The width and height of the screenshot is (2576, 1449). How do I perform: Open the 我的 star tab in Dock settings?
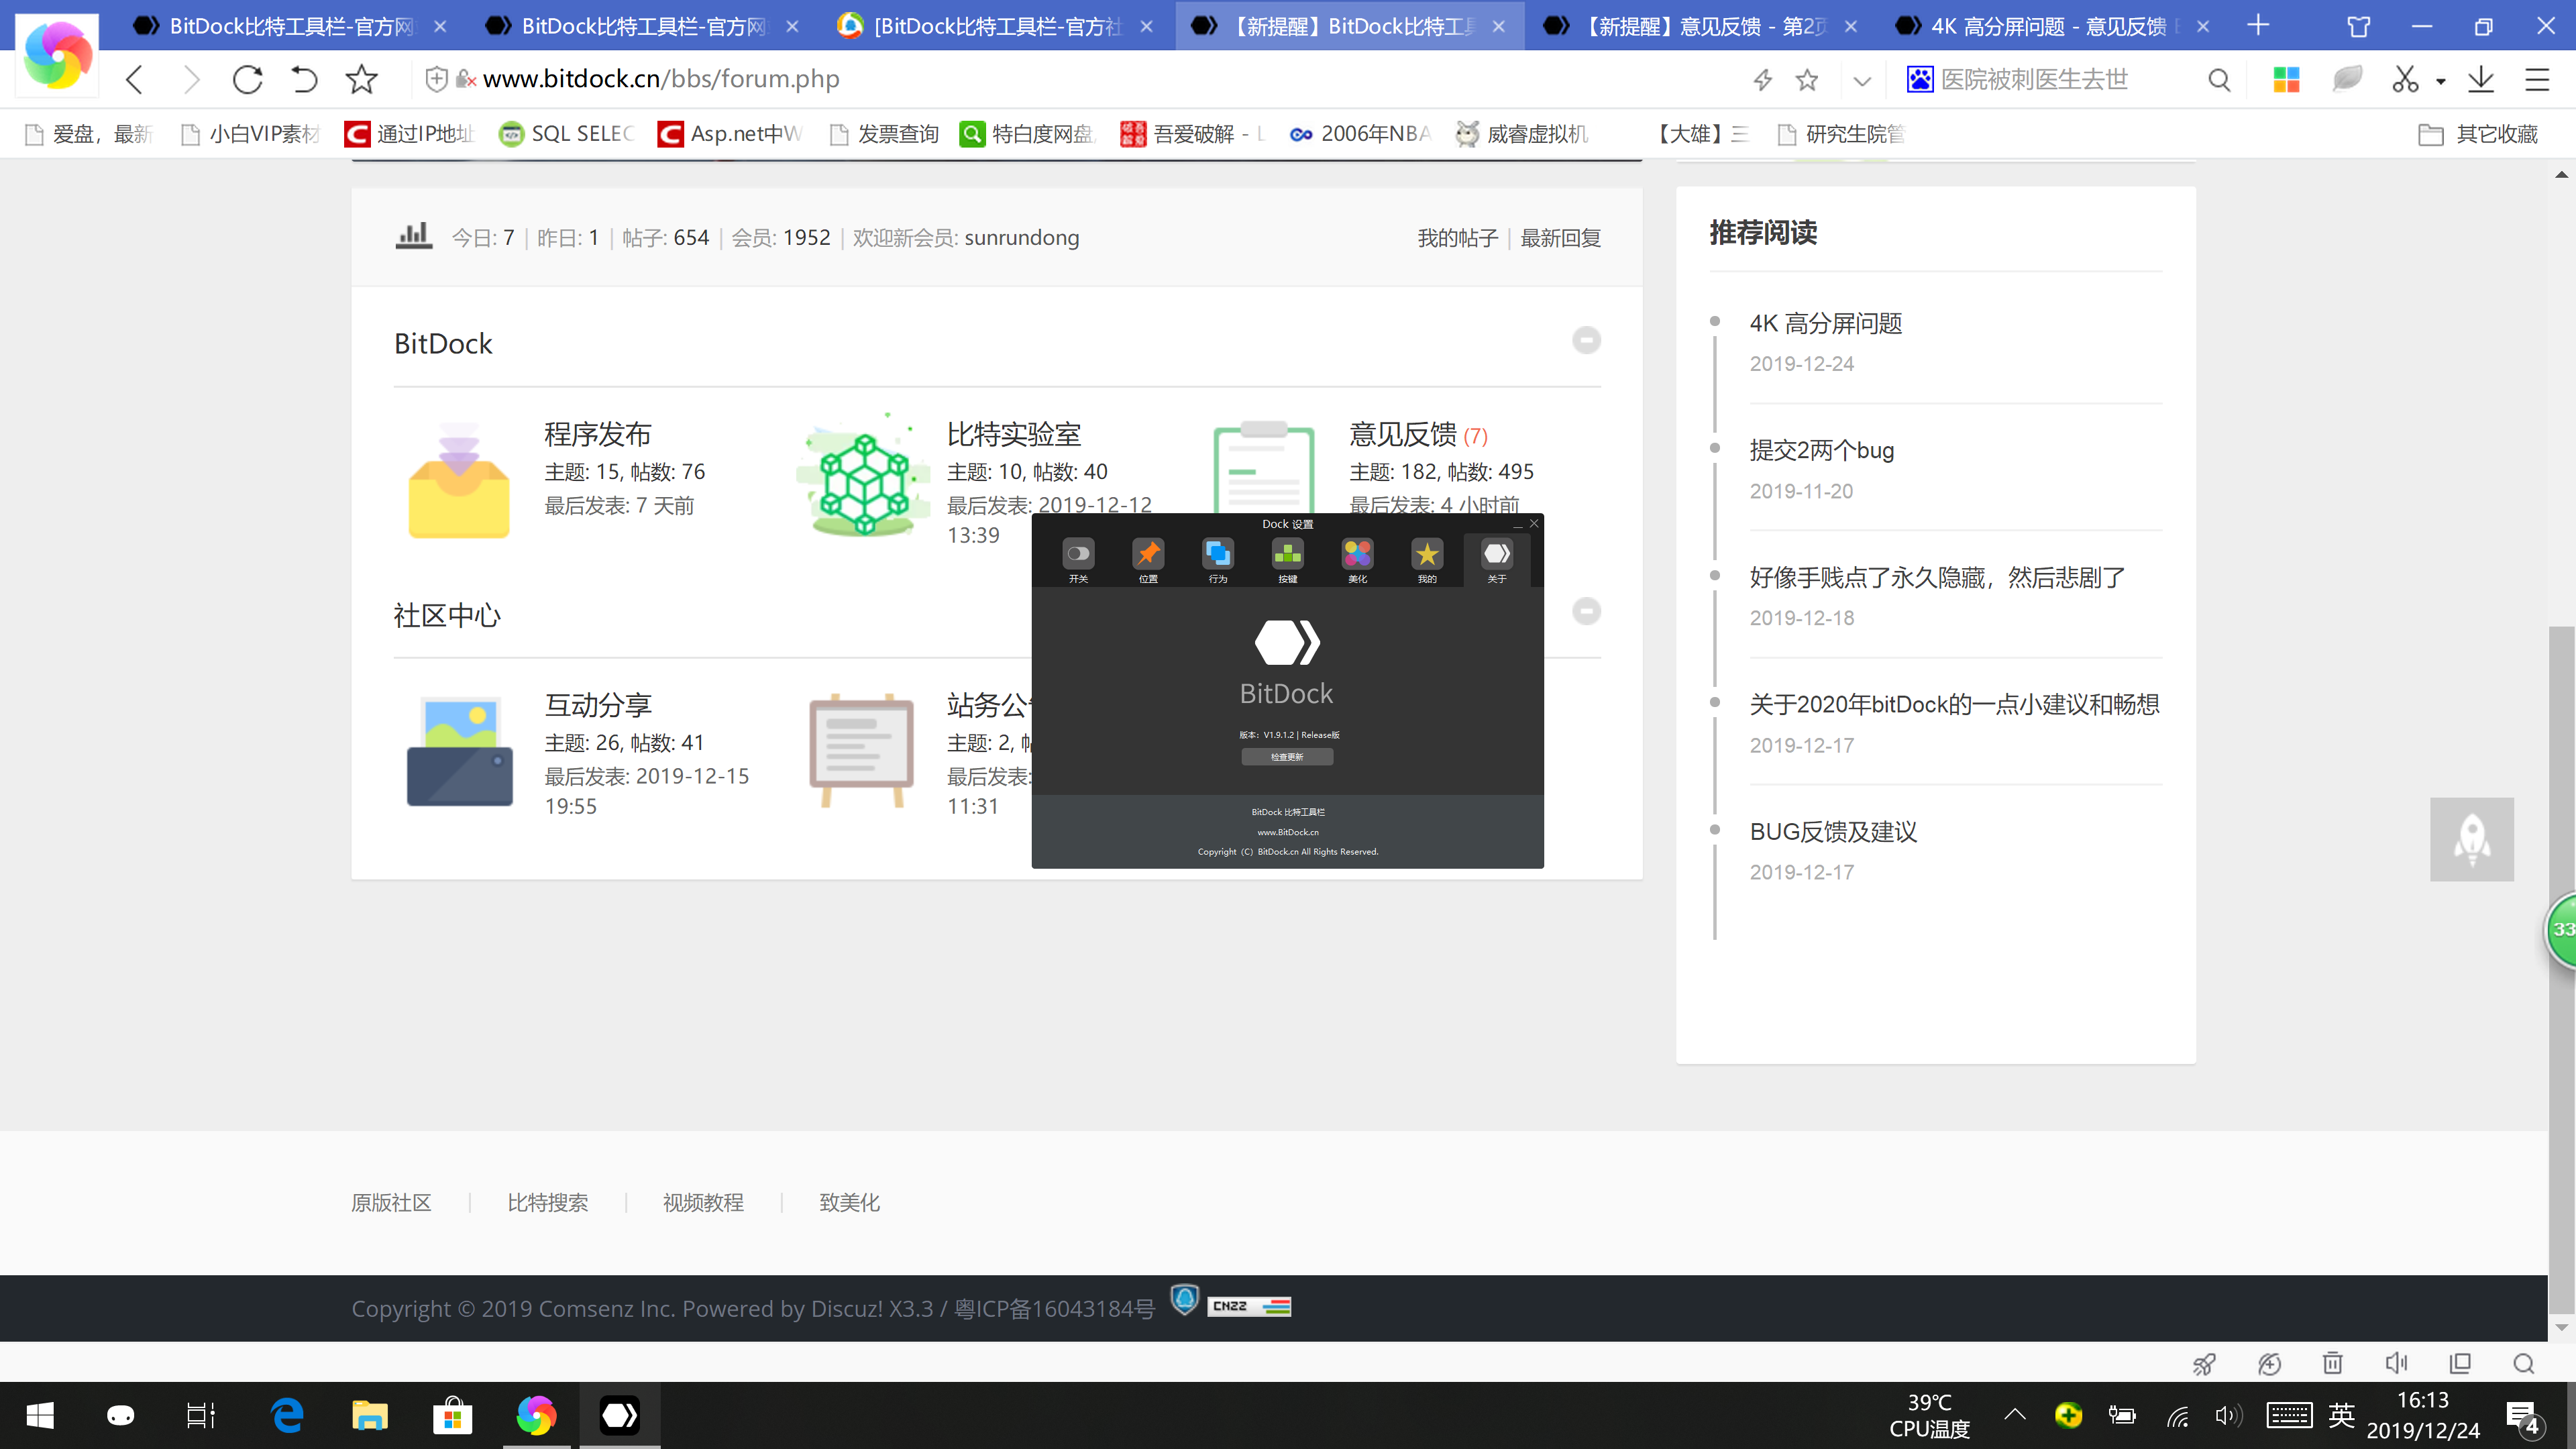tap(1427, 560)
